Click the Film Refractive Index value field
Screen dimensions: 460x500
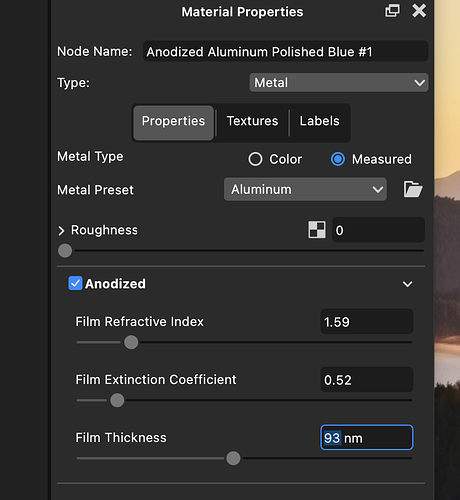(x=367, y=322)
